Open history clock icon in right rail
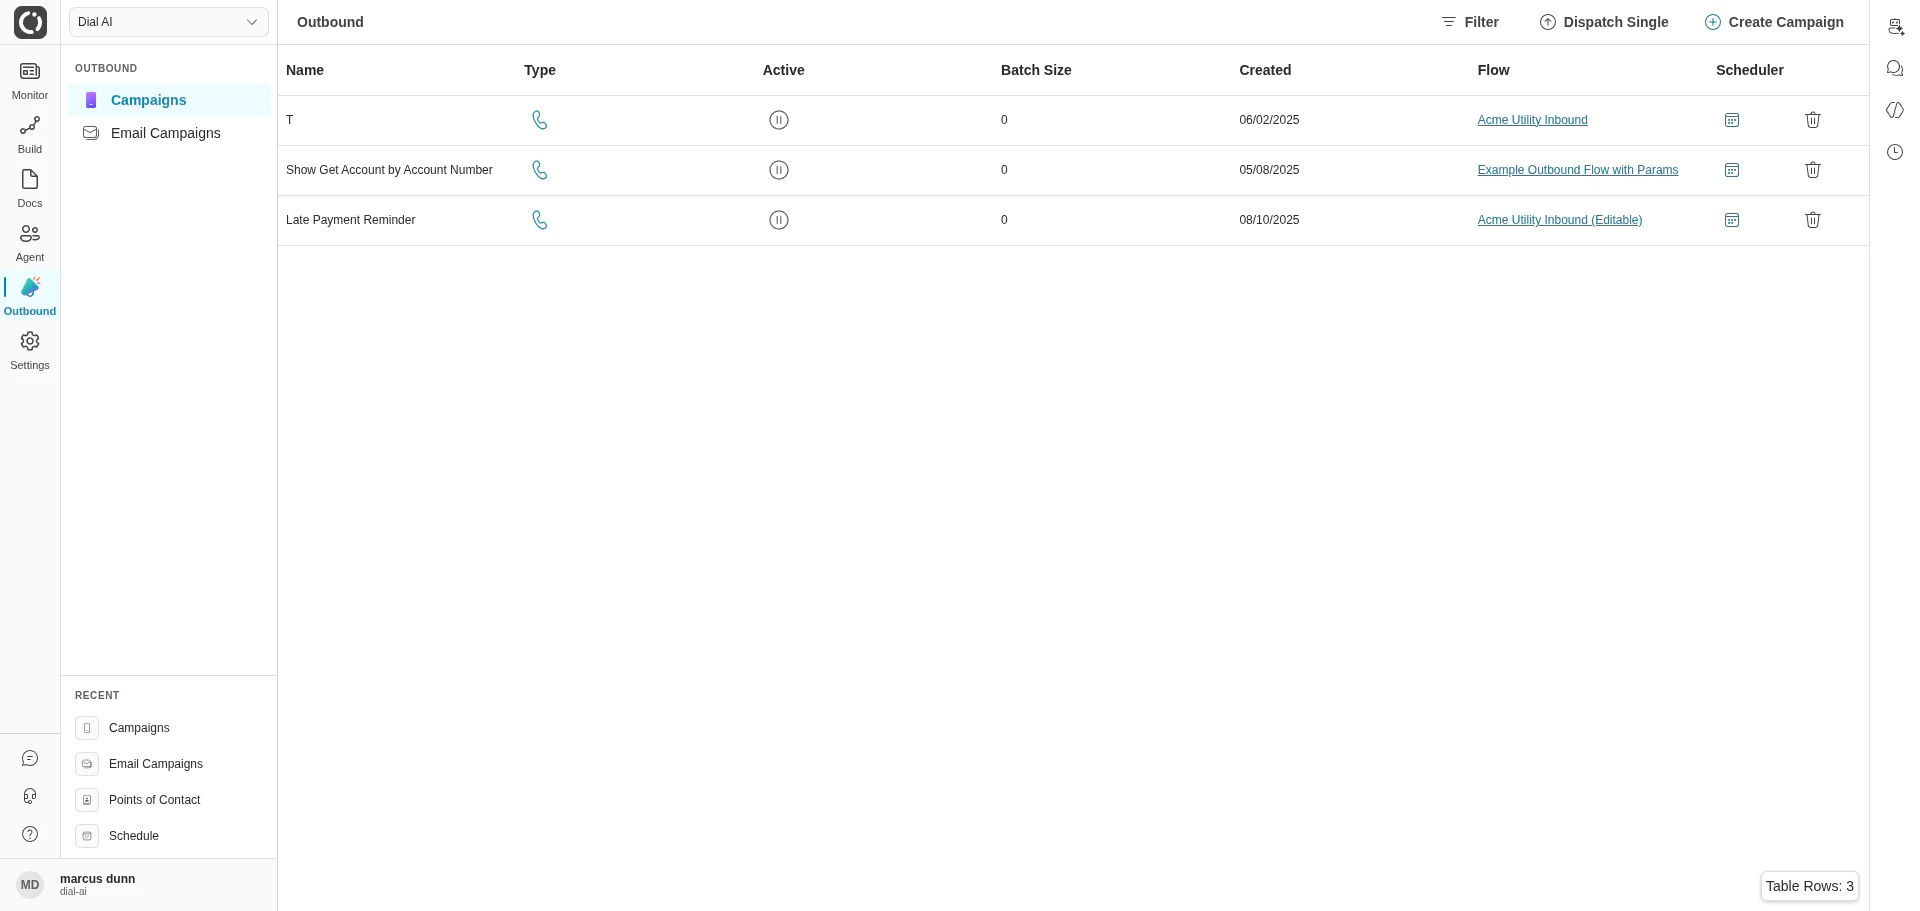The image size is (1920, 911). pyautogui.click(x=1895, y=152)
